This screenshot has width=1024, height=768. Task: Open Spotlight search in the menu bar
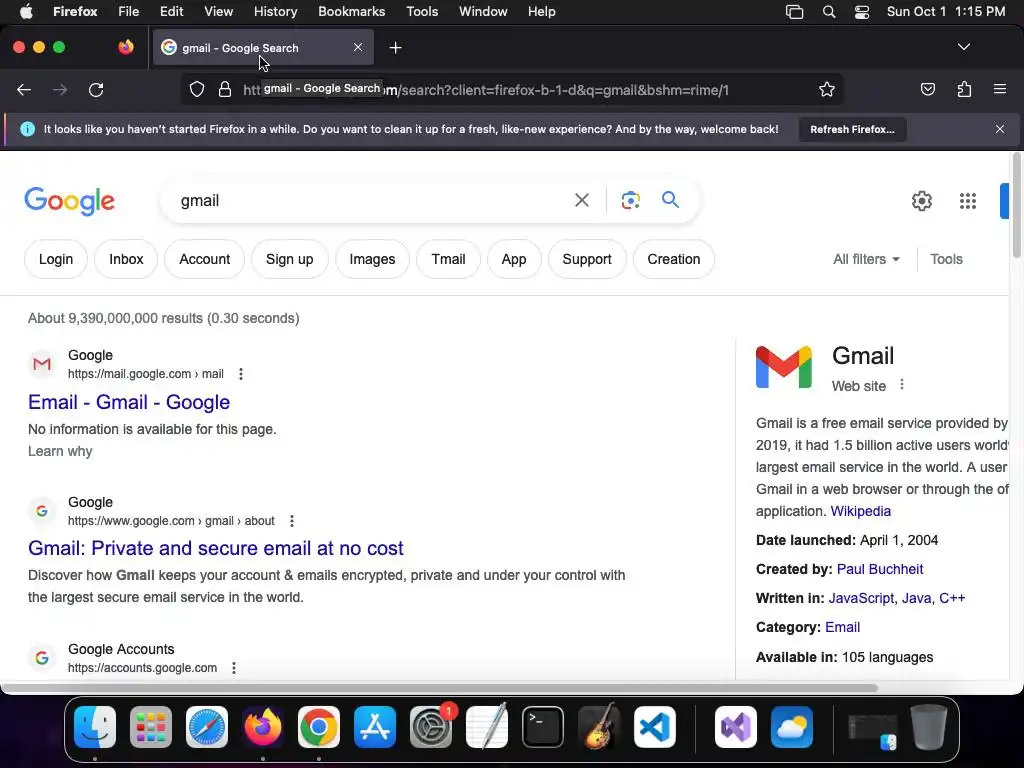coord(829,12)
